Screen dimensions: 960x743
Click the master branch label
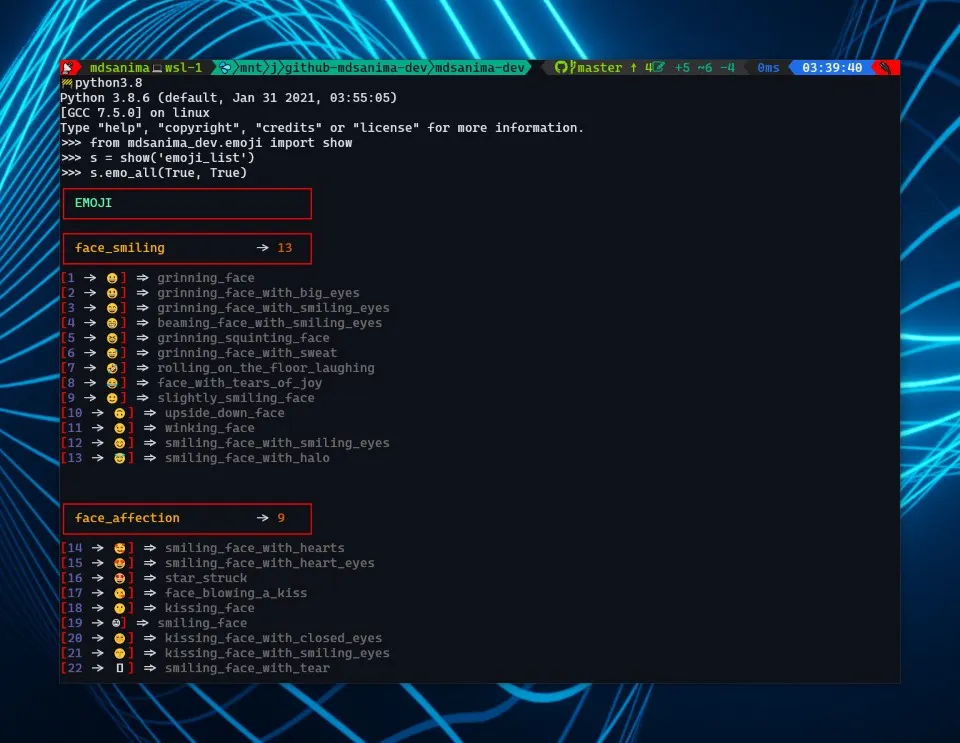click(599, 67)
